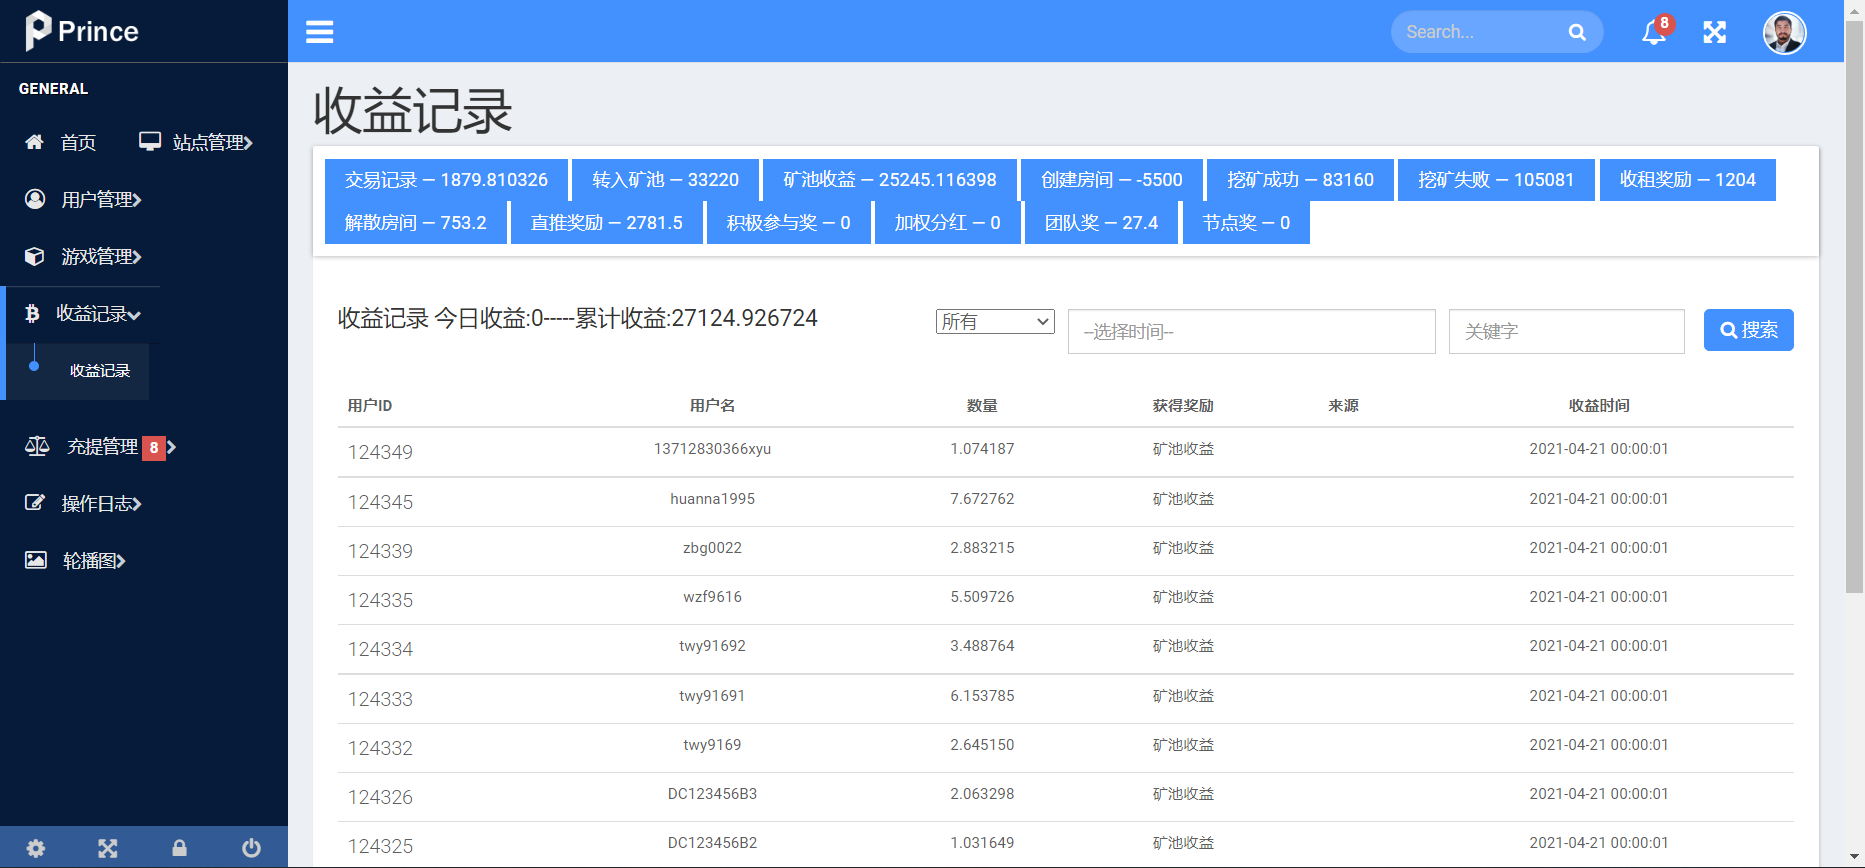Click the 解散房间 – 753.2 button
Image resolution: width=1865 pixels, height=868 pixels.
click(415, 223)
